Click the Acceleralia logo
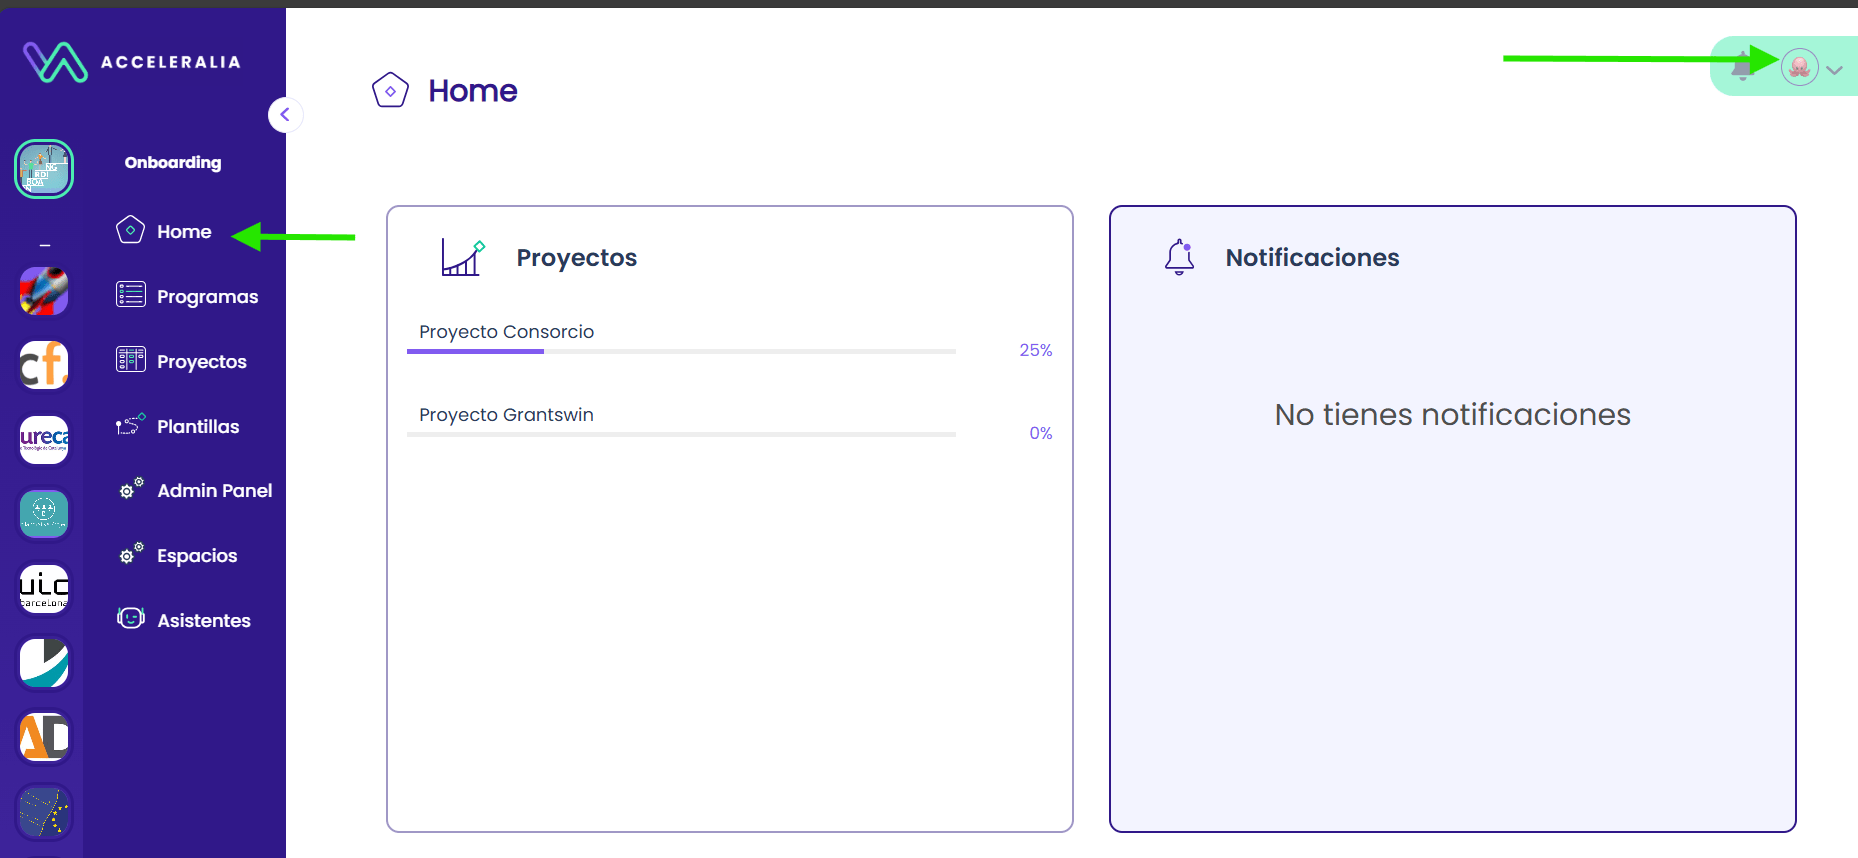1858x858 pixels. (x=132, y=62)
